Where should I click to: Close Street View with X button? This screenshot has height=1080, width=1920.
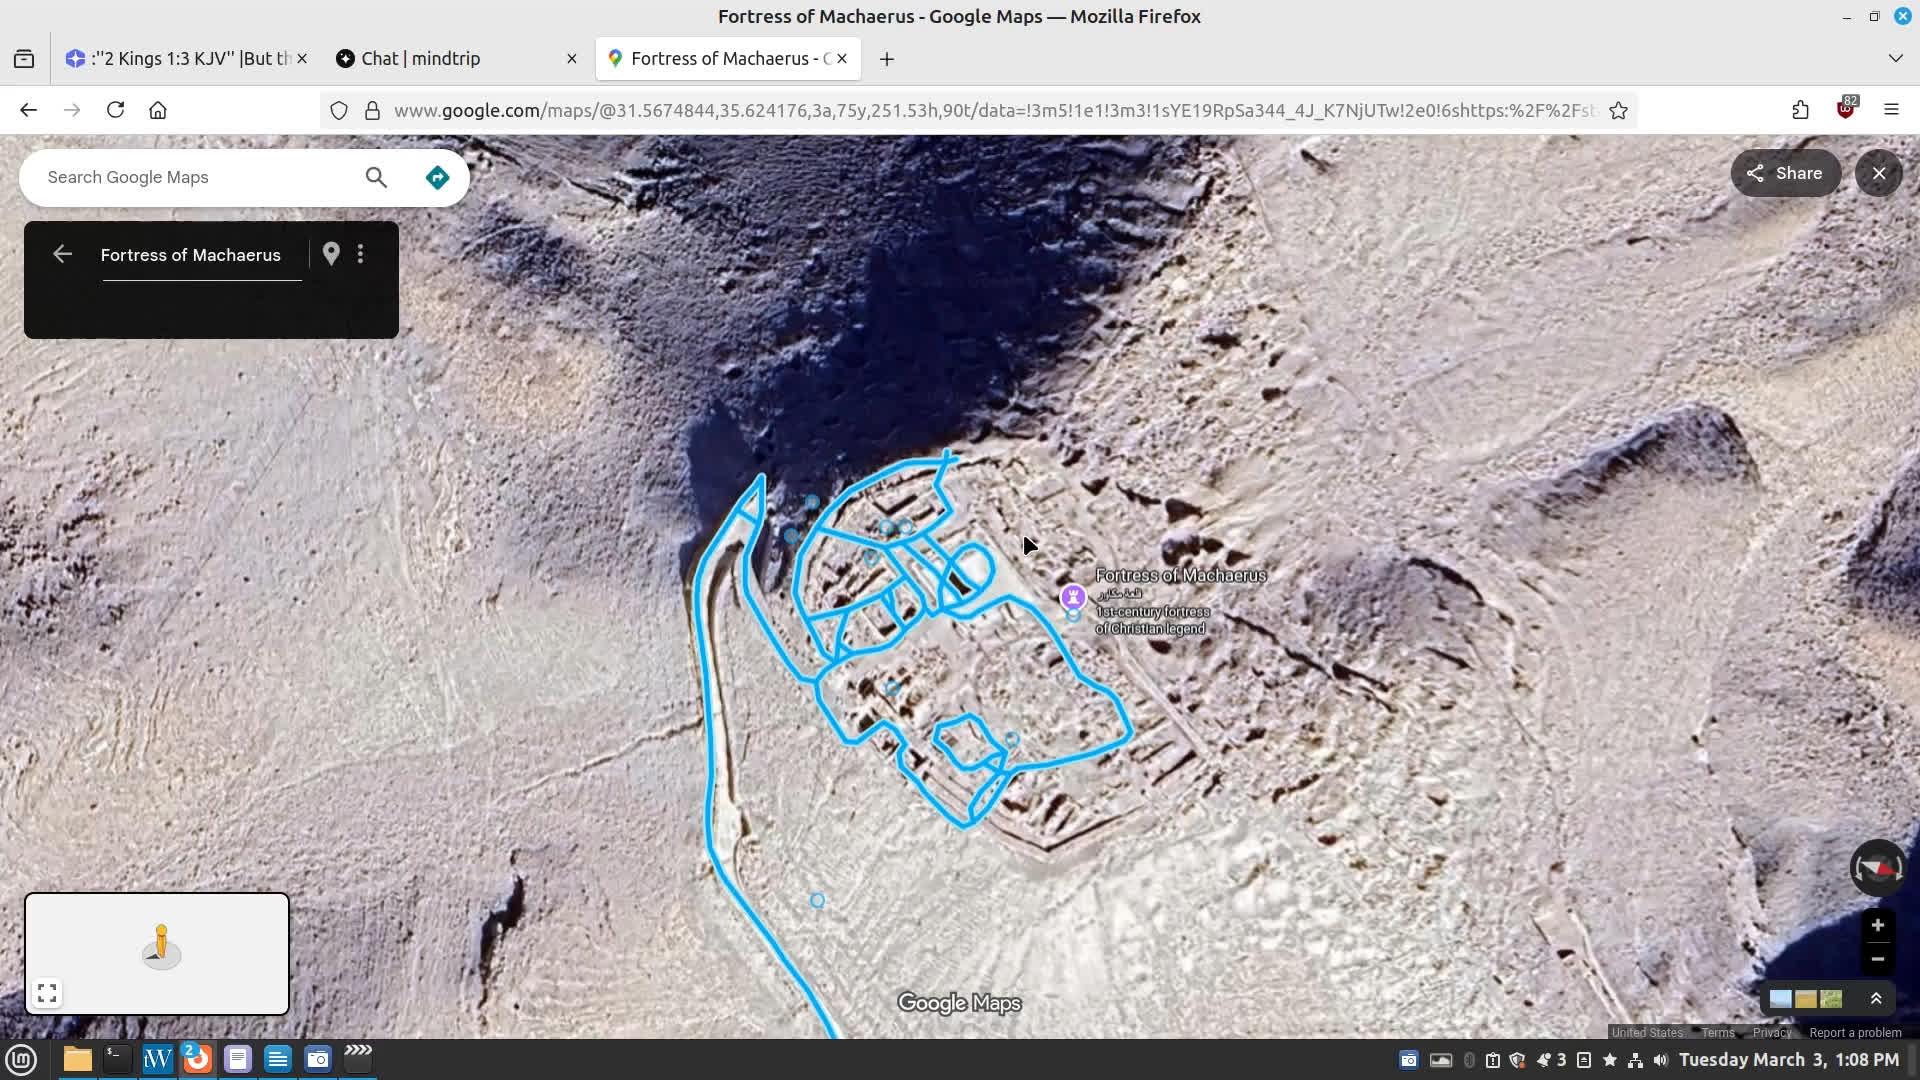point(1879,173)
